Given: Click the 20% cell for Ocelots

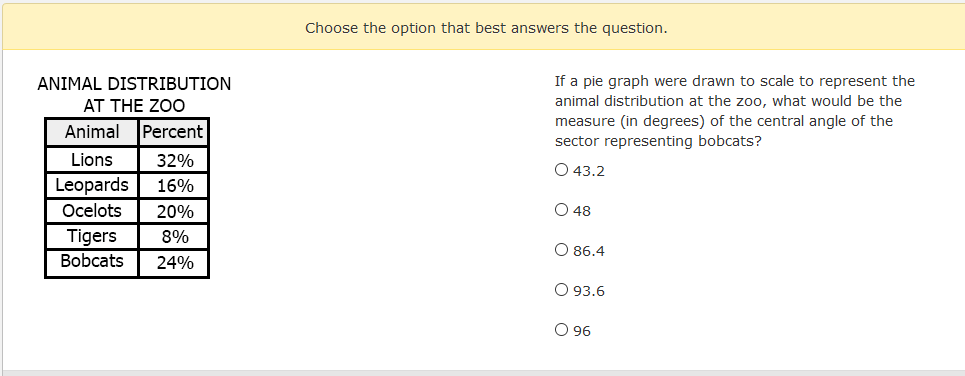Looking at the screenshot, I should [174, 211].
